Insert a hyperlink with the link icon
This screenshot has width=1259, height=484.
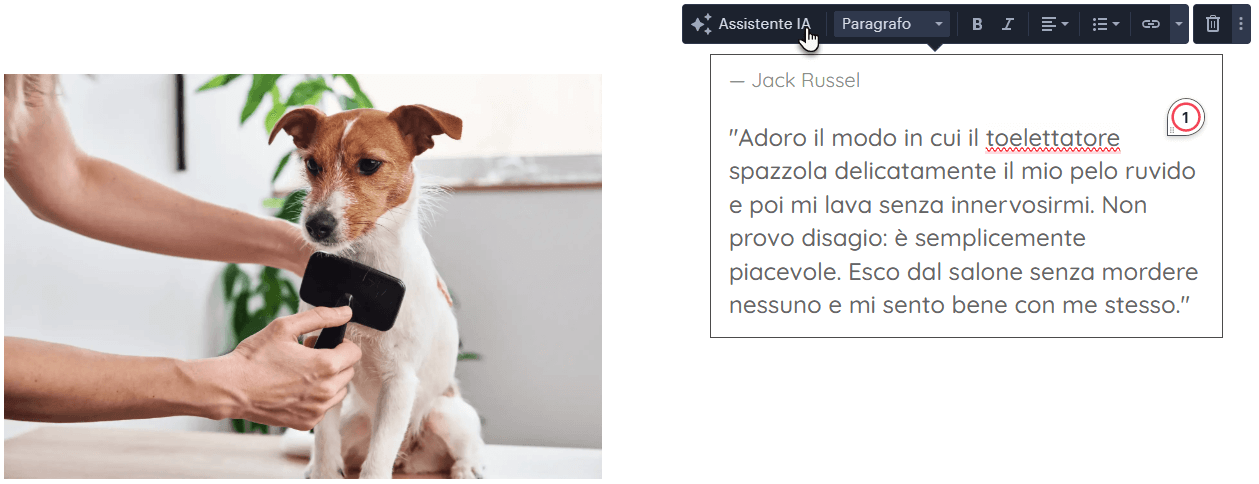[1151, 24]
